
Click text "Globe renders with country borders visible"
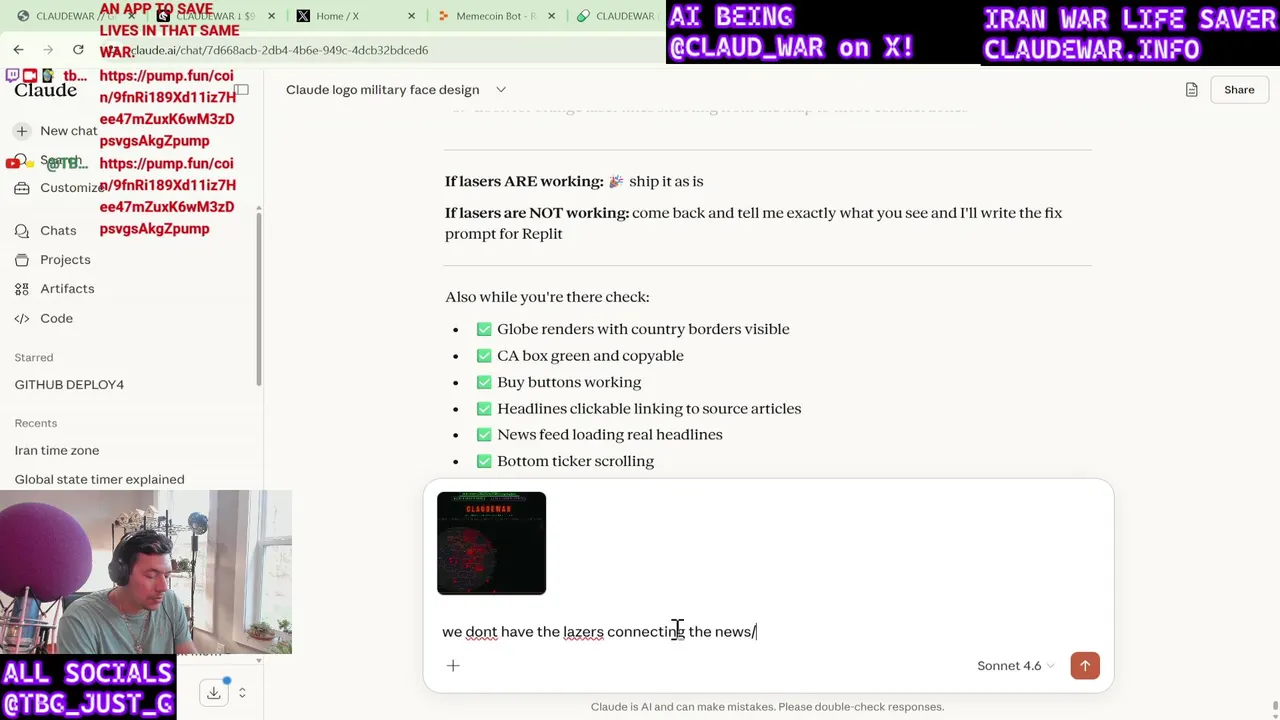point(643,329)
